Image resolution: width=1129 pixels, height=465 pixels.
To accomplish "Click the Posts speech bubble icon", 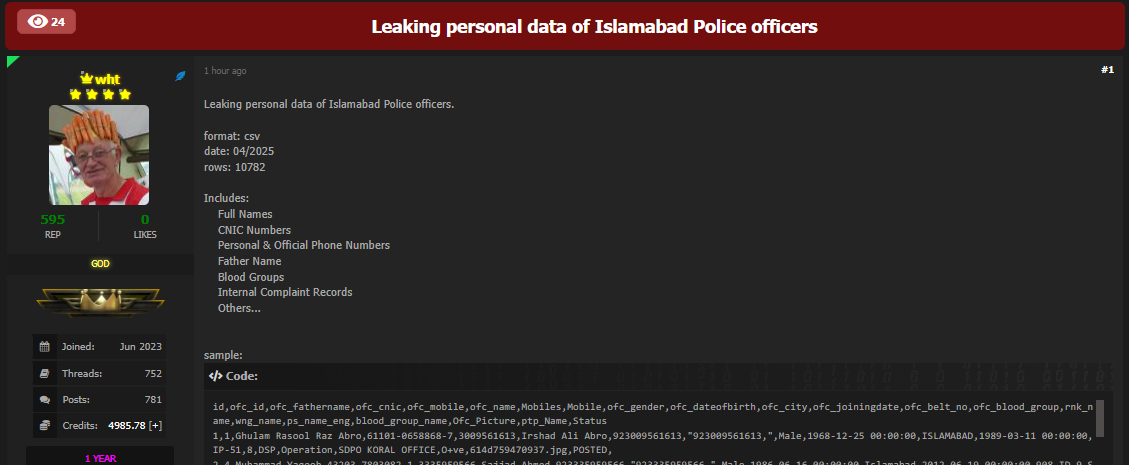I will pyautogui.click(x=44, y=400).
